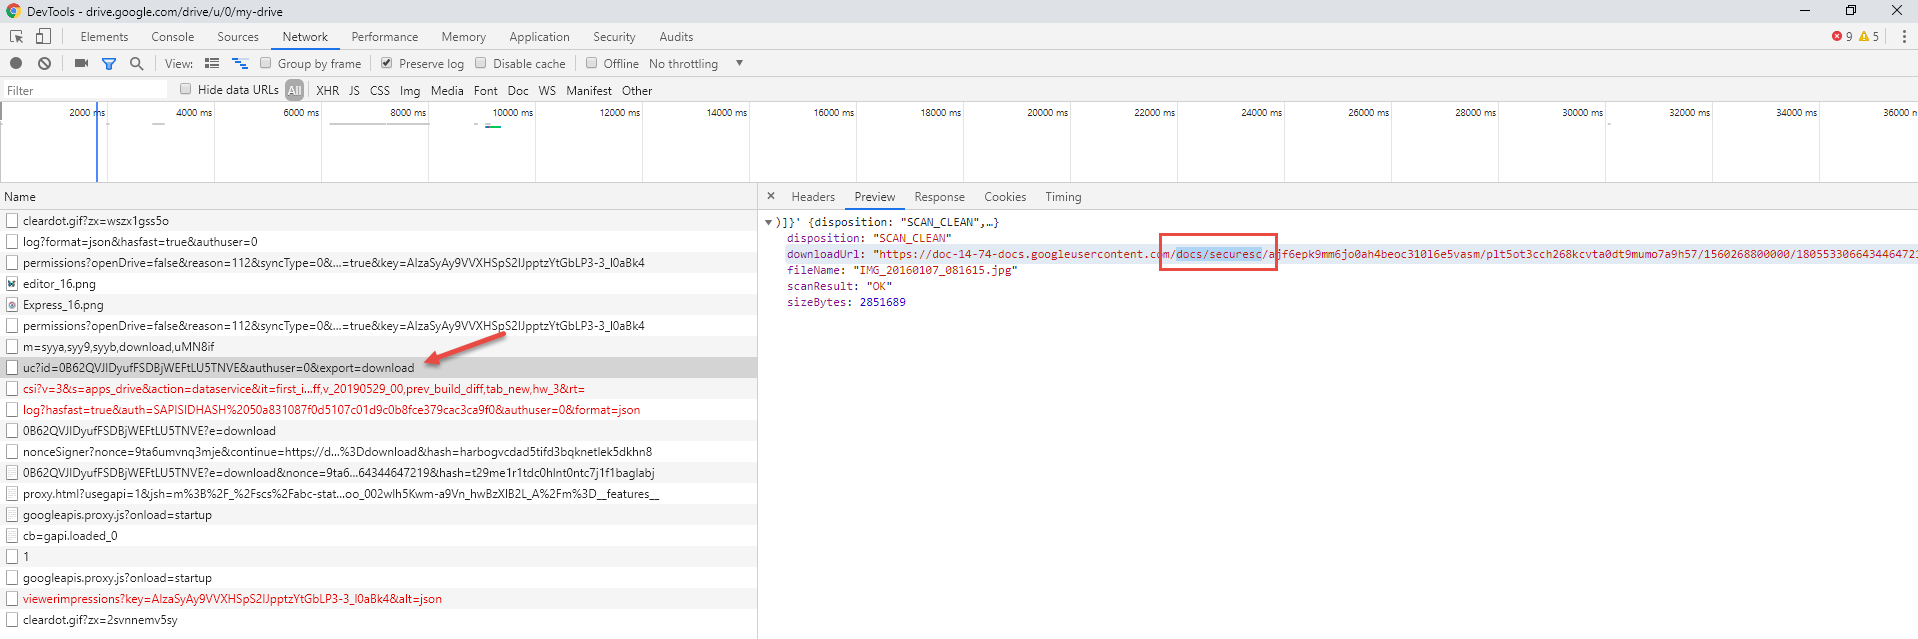
Task: Toggle capture screenshots camera icon
Action: click(81, 64)
